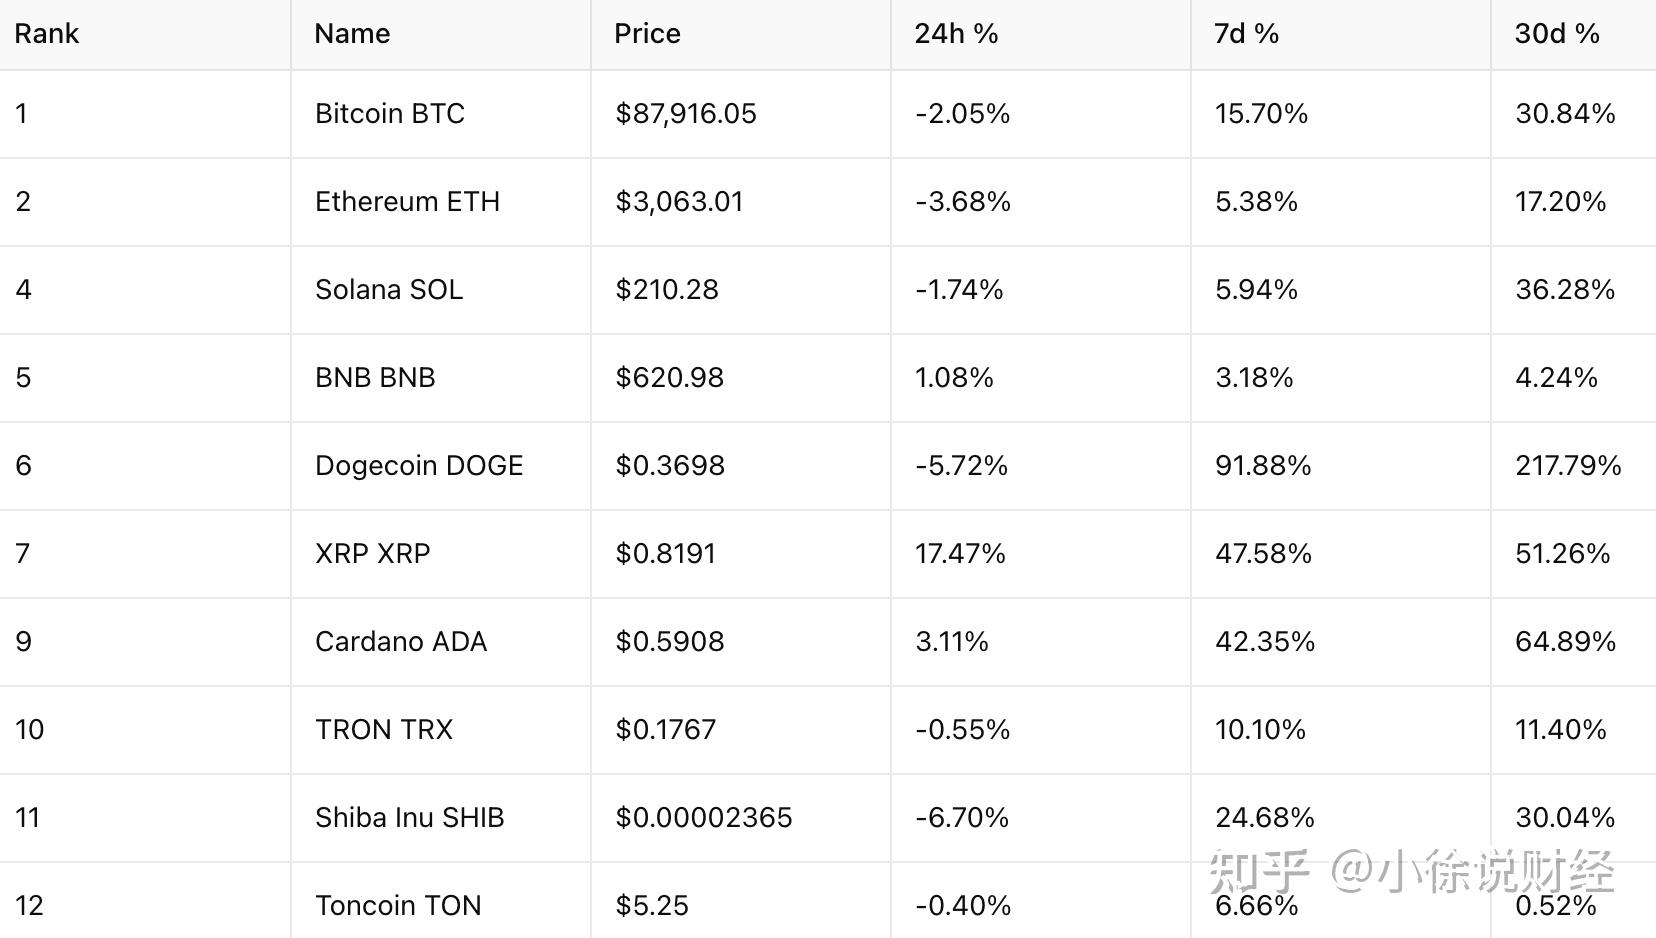Open Shiba Inu SHIB details

tap(409, 818)
